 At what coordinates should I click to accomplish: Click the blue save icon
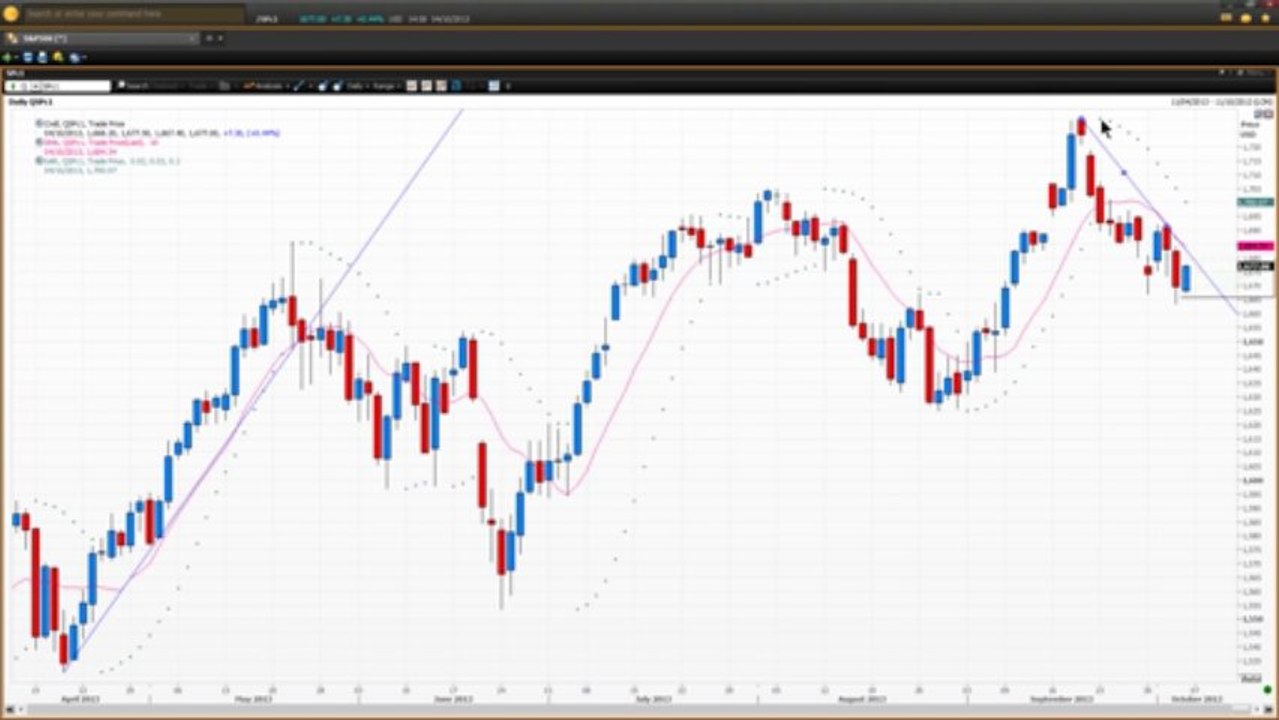tap(28, 57)
